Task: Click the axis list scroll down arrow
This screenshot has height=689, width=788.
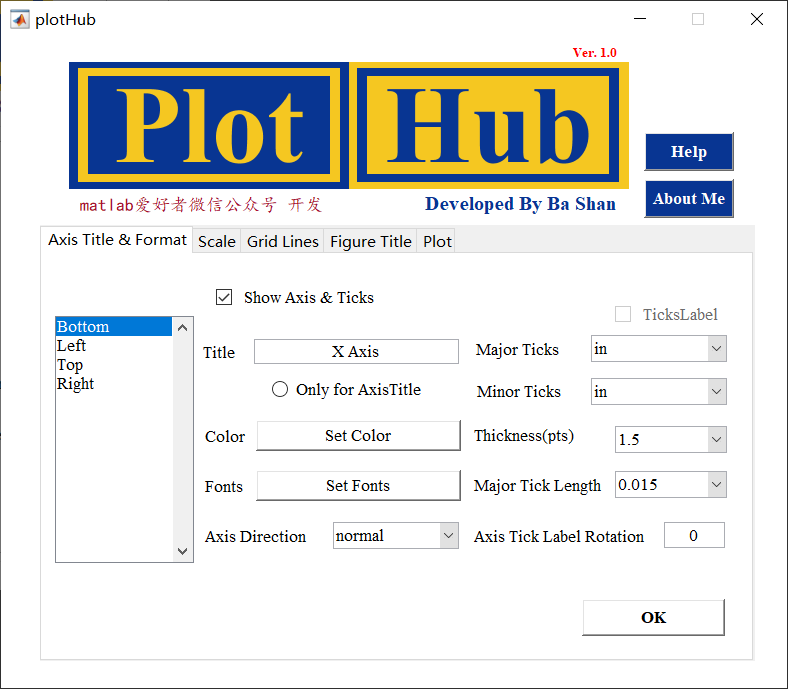Action: 182,551
